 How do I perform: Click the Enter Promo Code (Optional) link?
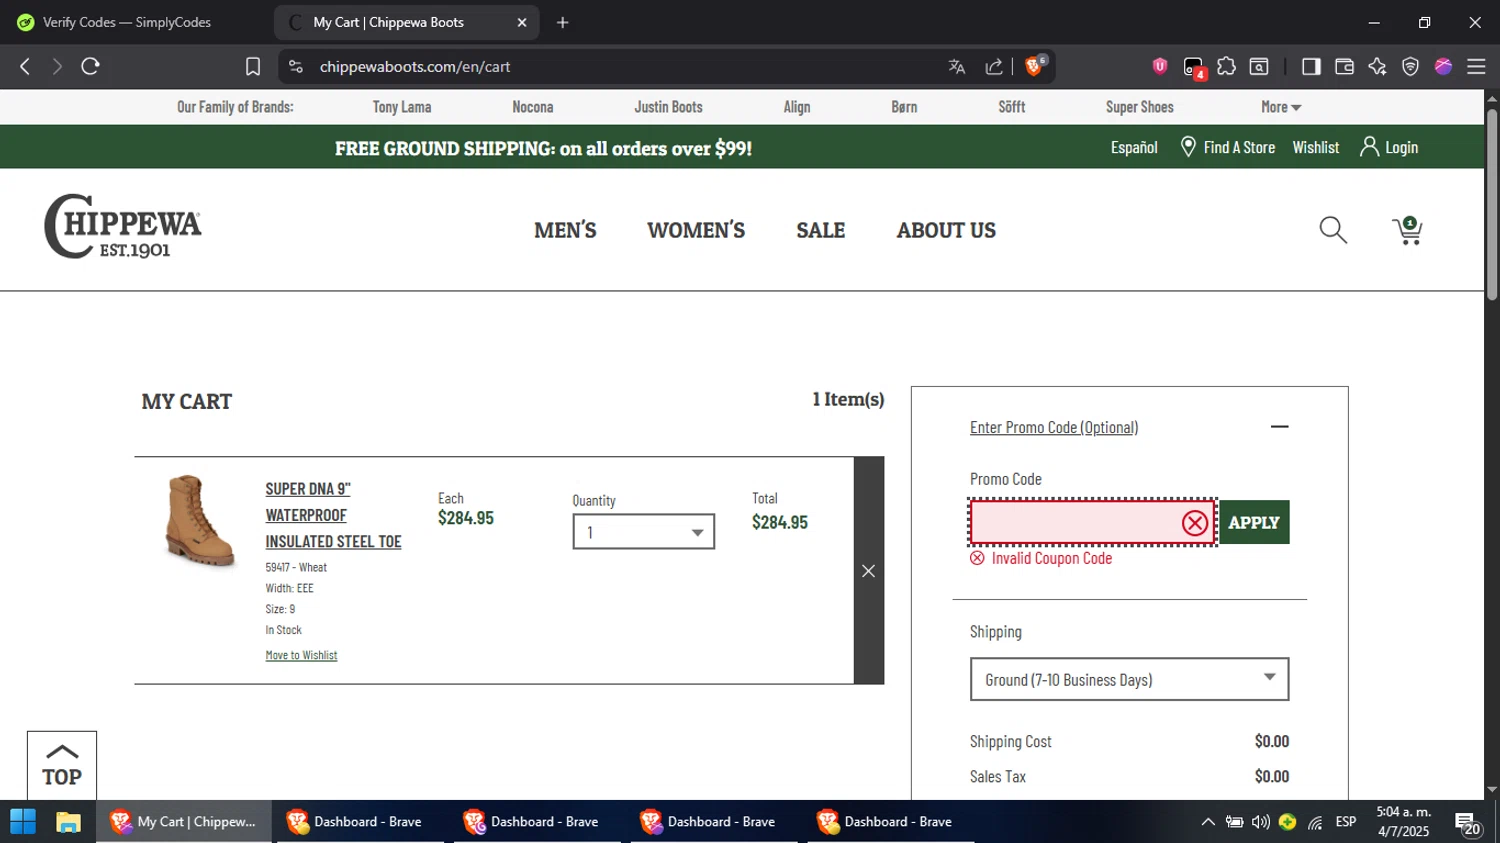tap(1054, 427)
